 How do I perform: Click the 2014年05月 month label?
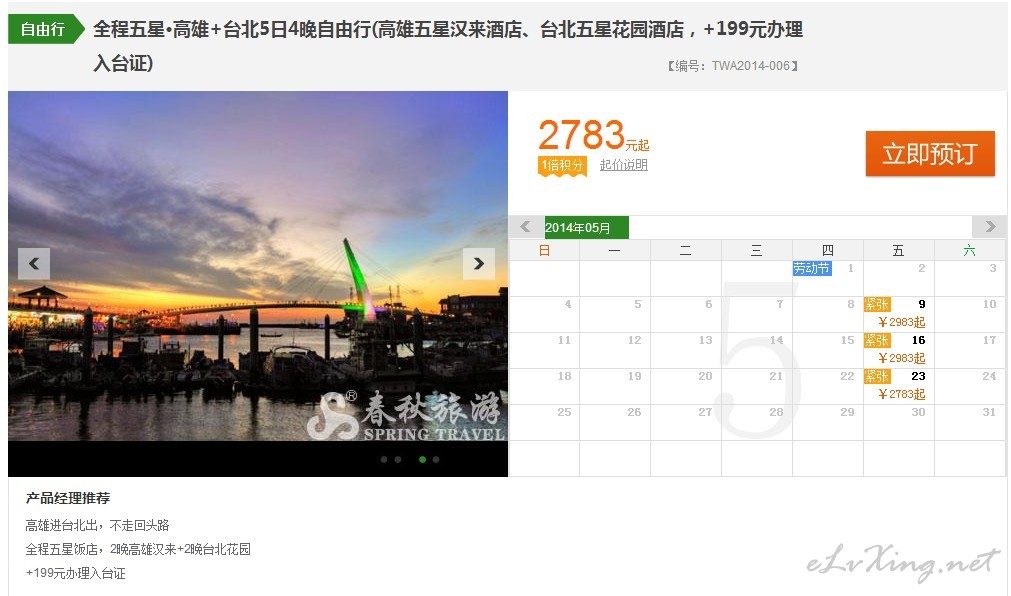586,228
